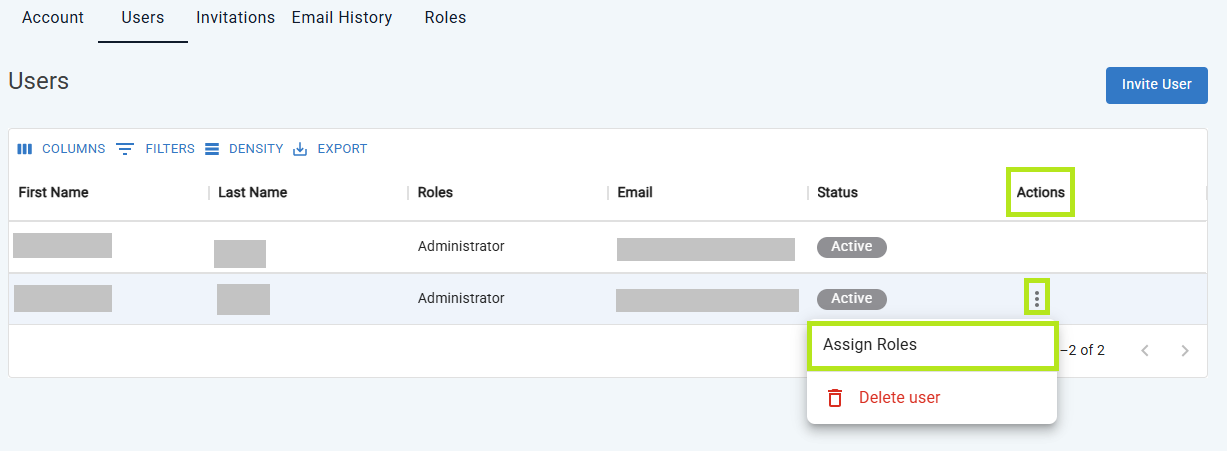Select the Users tab
The height and width of the screenshot is (451, 1227).
142,18
